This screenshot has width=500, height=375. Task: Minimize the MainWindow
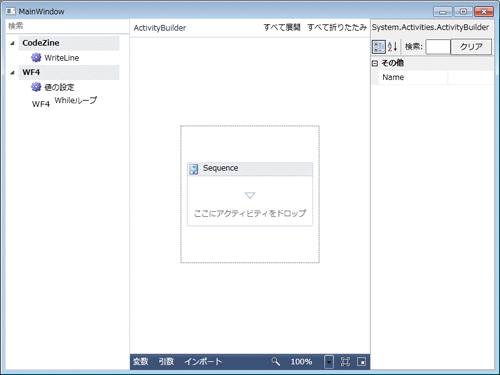443,12
